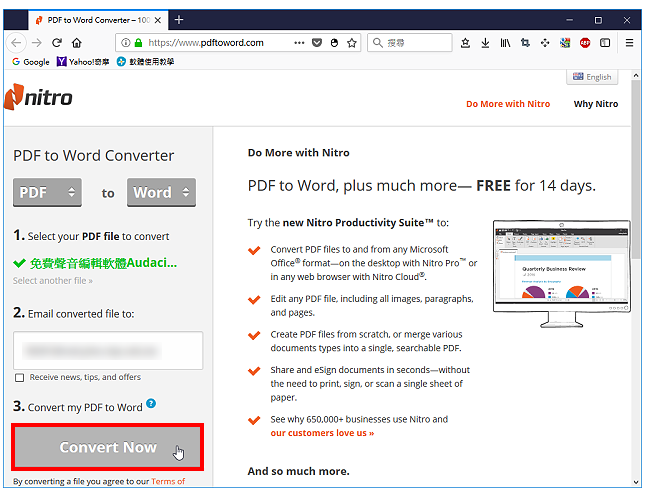View the secure connection padlock details

139,43
